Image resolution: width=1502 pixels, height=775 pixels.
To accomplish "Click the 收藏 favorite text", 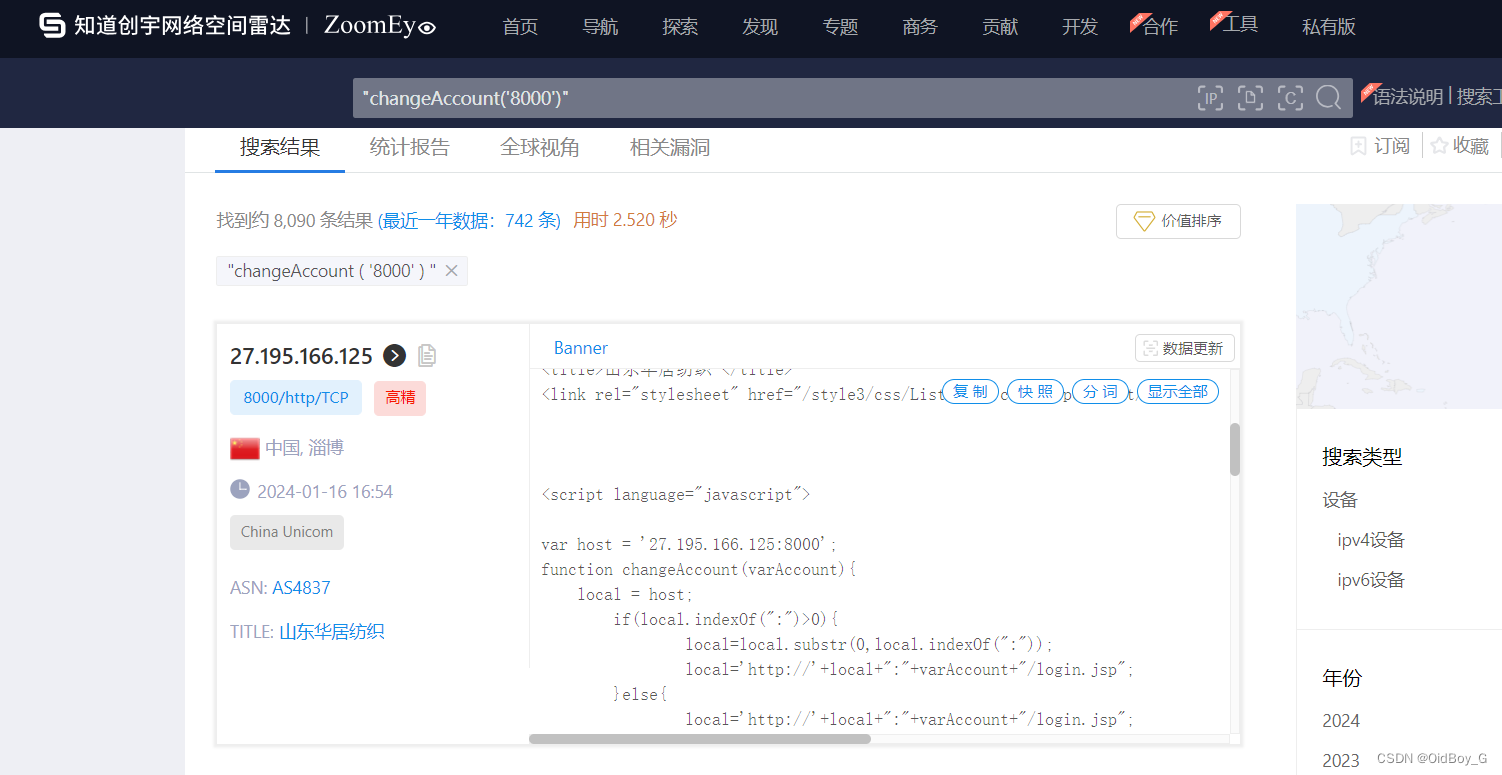I will 1471,146.
